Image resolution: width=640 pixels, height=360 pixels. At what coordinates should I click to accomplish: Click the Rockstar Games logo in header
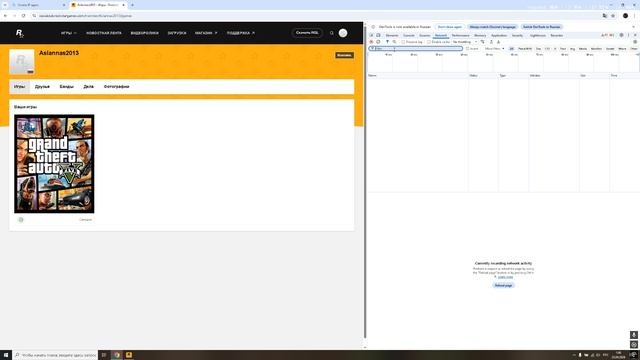tap(19, 33)
